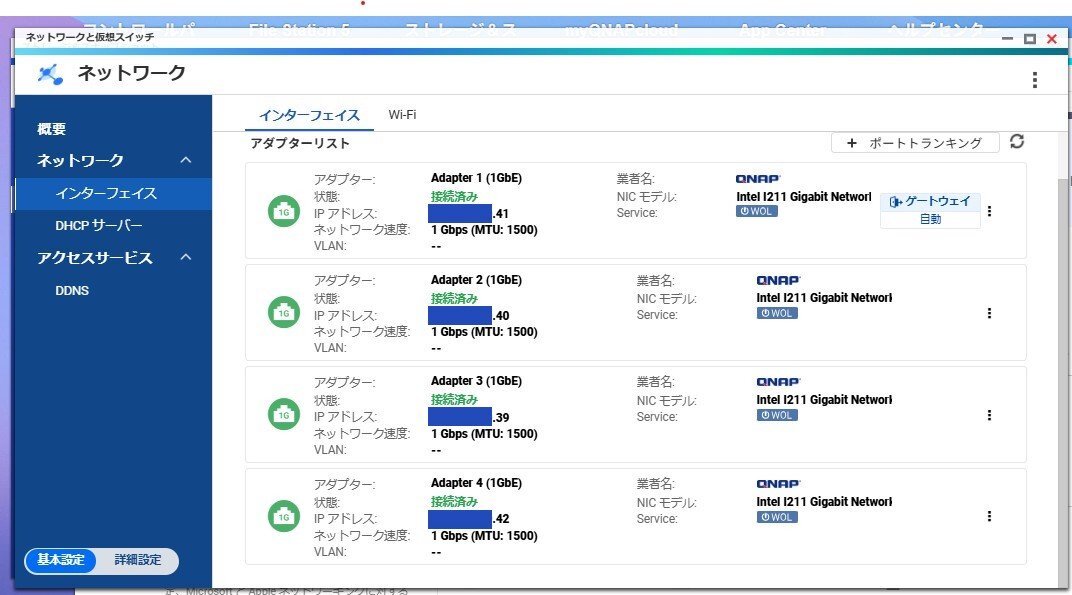Click the WOL badge of Adapter 2
The image size is (1072, 595).
pyautogui.click(x=777, y=313)
